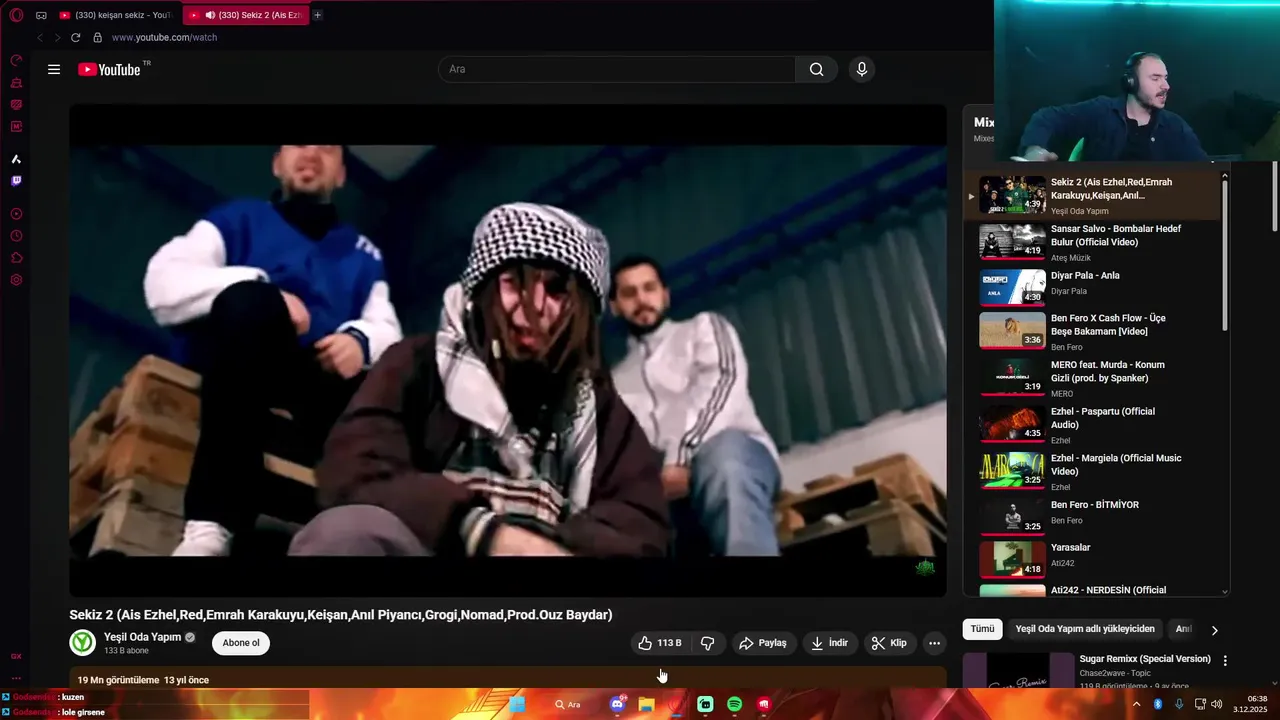This screenshot has width=1280, height=720.
Task: Click in the YouTube Ara search field
Action: (617, 69)
